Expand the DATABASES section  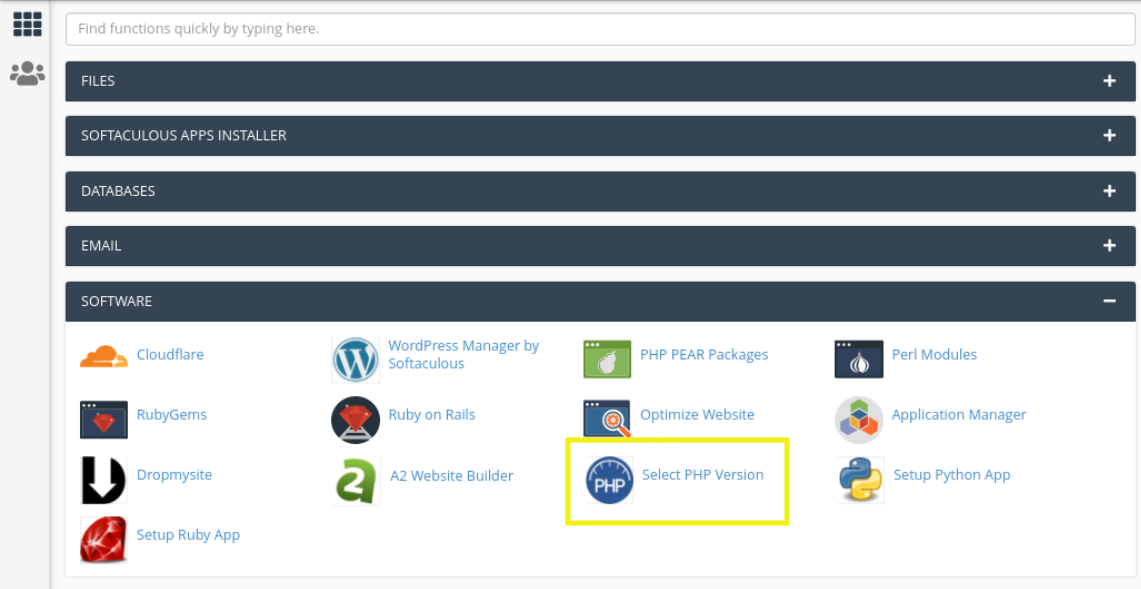1109,191
